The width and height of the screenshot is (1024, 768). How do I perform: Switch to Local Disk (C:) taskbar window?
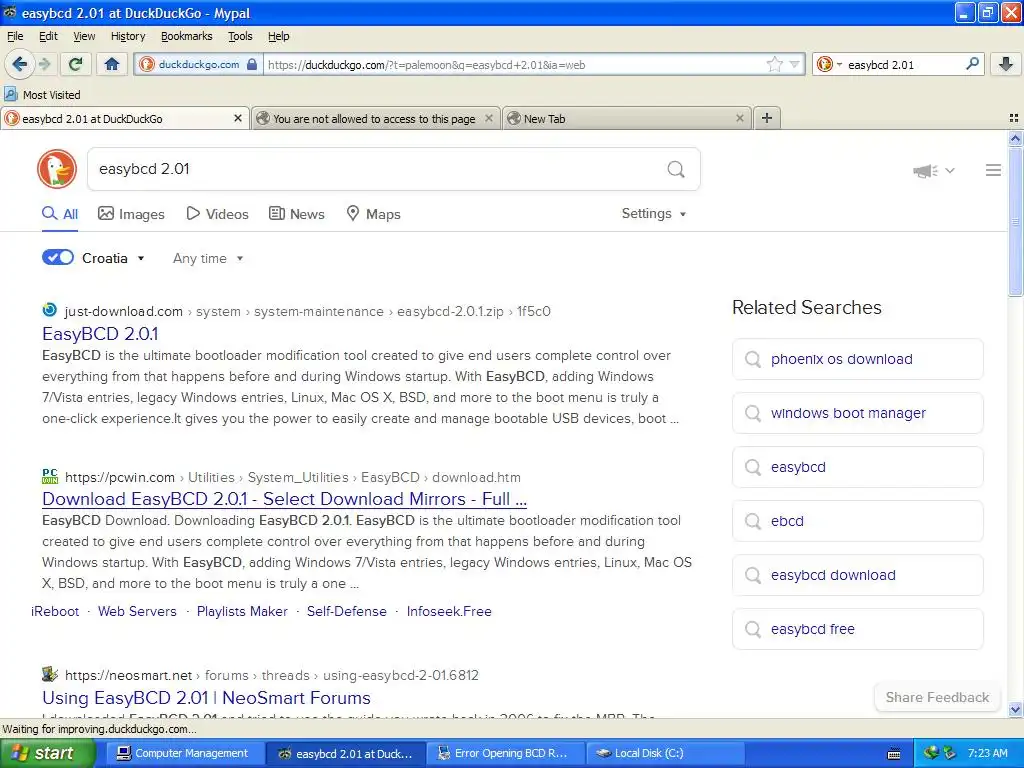(x=665, y=753)
